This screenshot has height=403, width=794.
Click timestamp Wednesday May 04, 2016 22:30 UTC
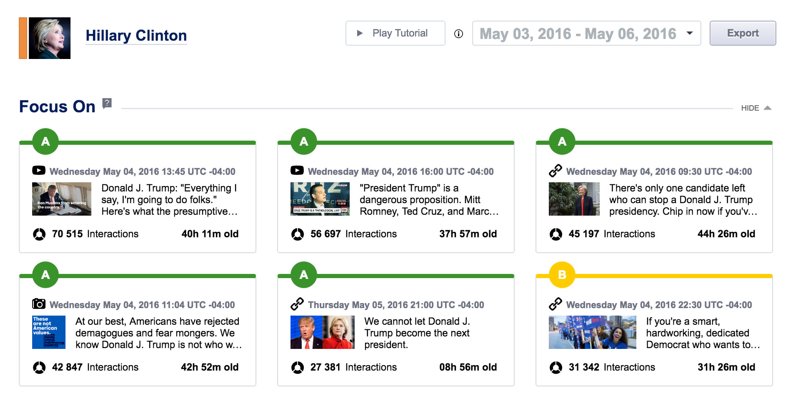[x=659, y=304]
